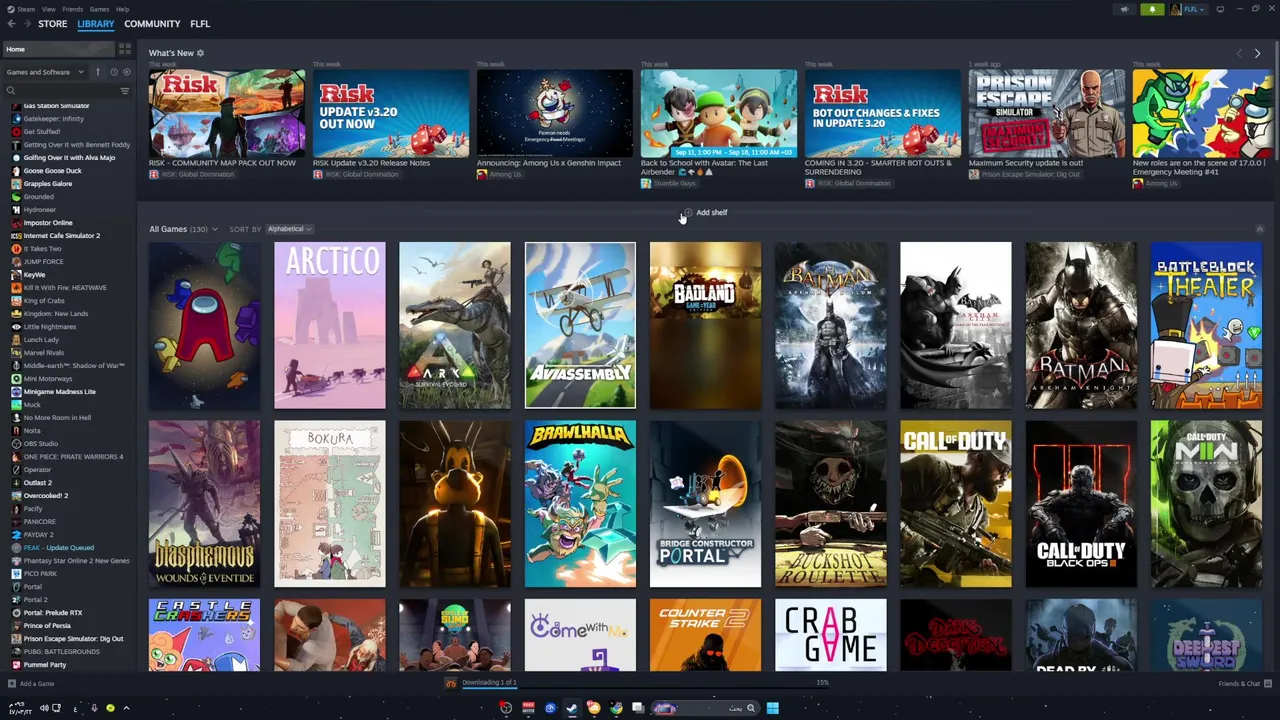Open the Alphabetical sort-by dropdown
1280x720 pixels.
[289, 229]
